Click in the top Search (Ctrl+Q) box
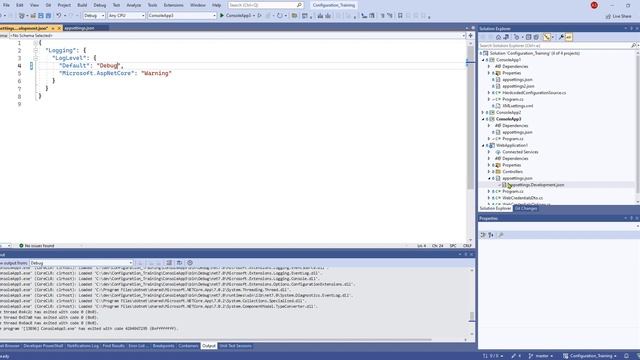 tap(265, 5)
